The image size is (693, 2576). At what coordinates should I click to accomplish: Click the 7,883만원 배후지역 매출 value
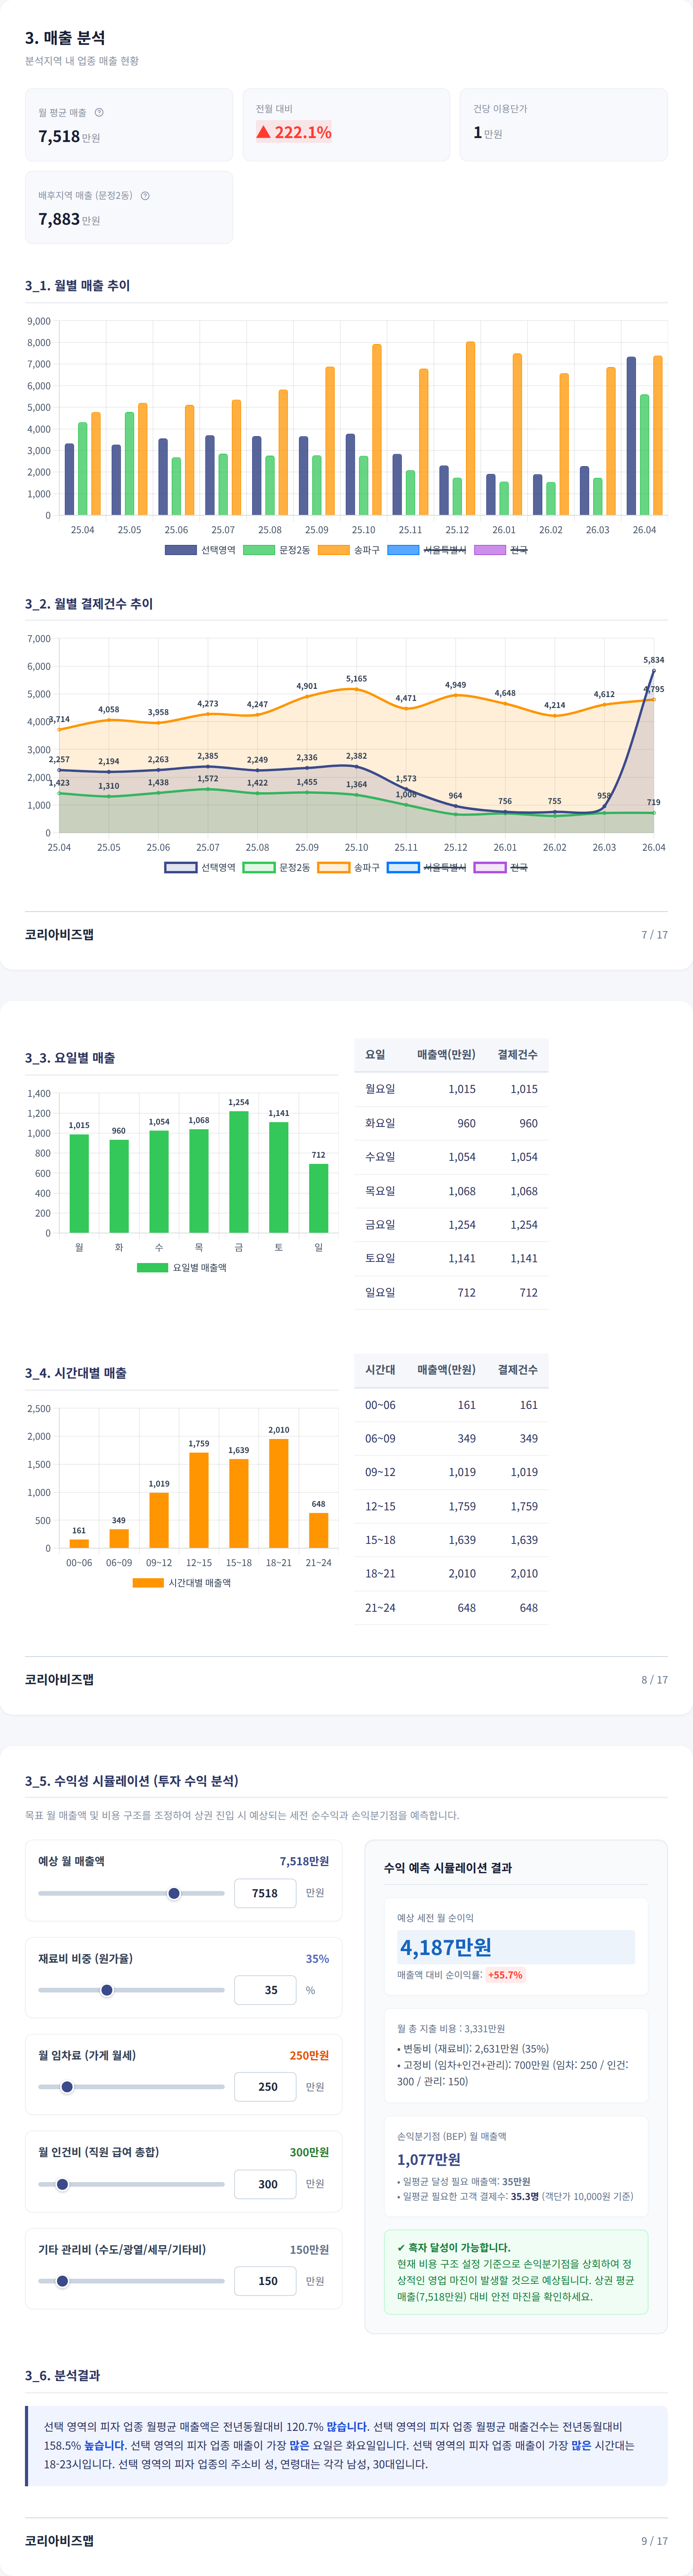69,219
